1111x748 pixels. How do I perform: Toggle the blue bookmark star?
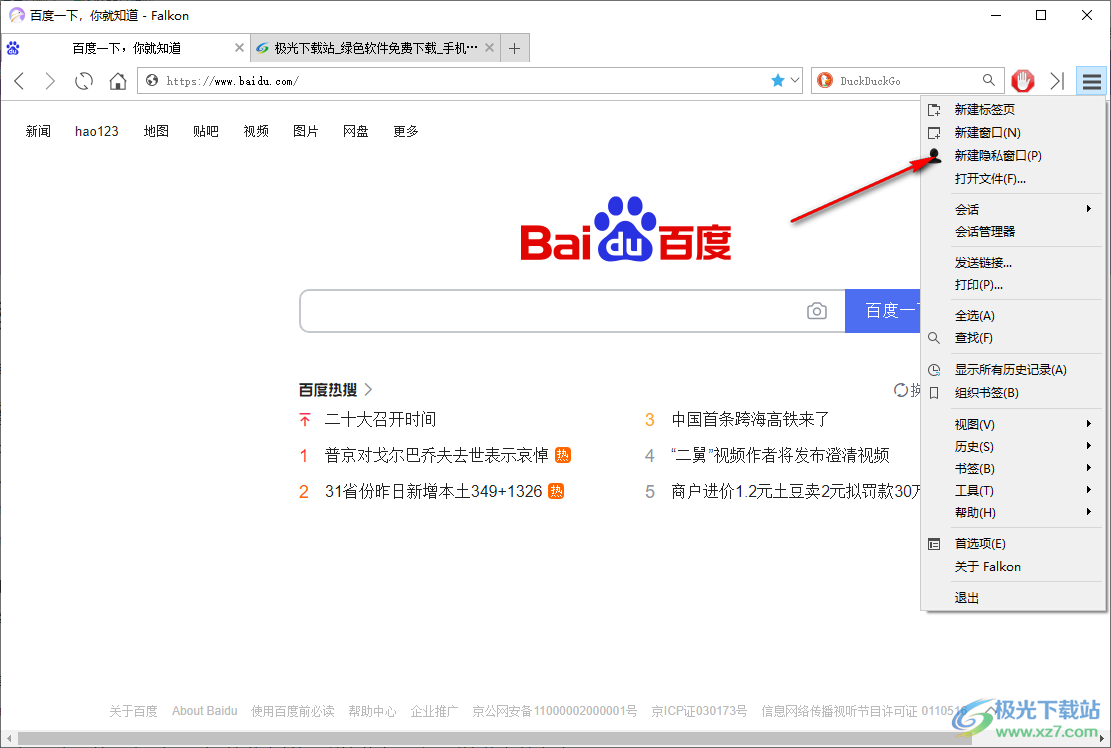point(778,81)
